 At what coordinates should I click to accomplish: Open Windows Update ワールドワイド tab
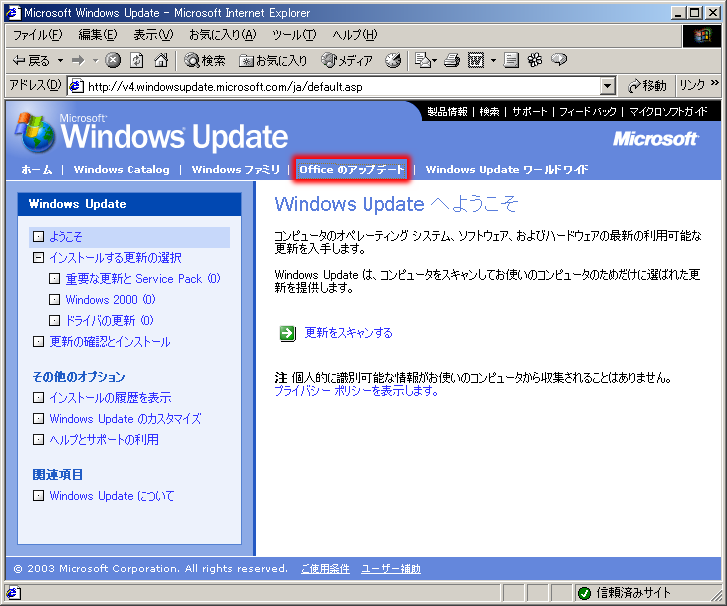507,170
